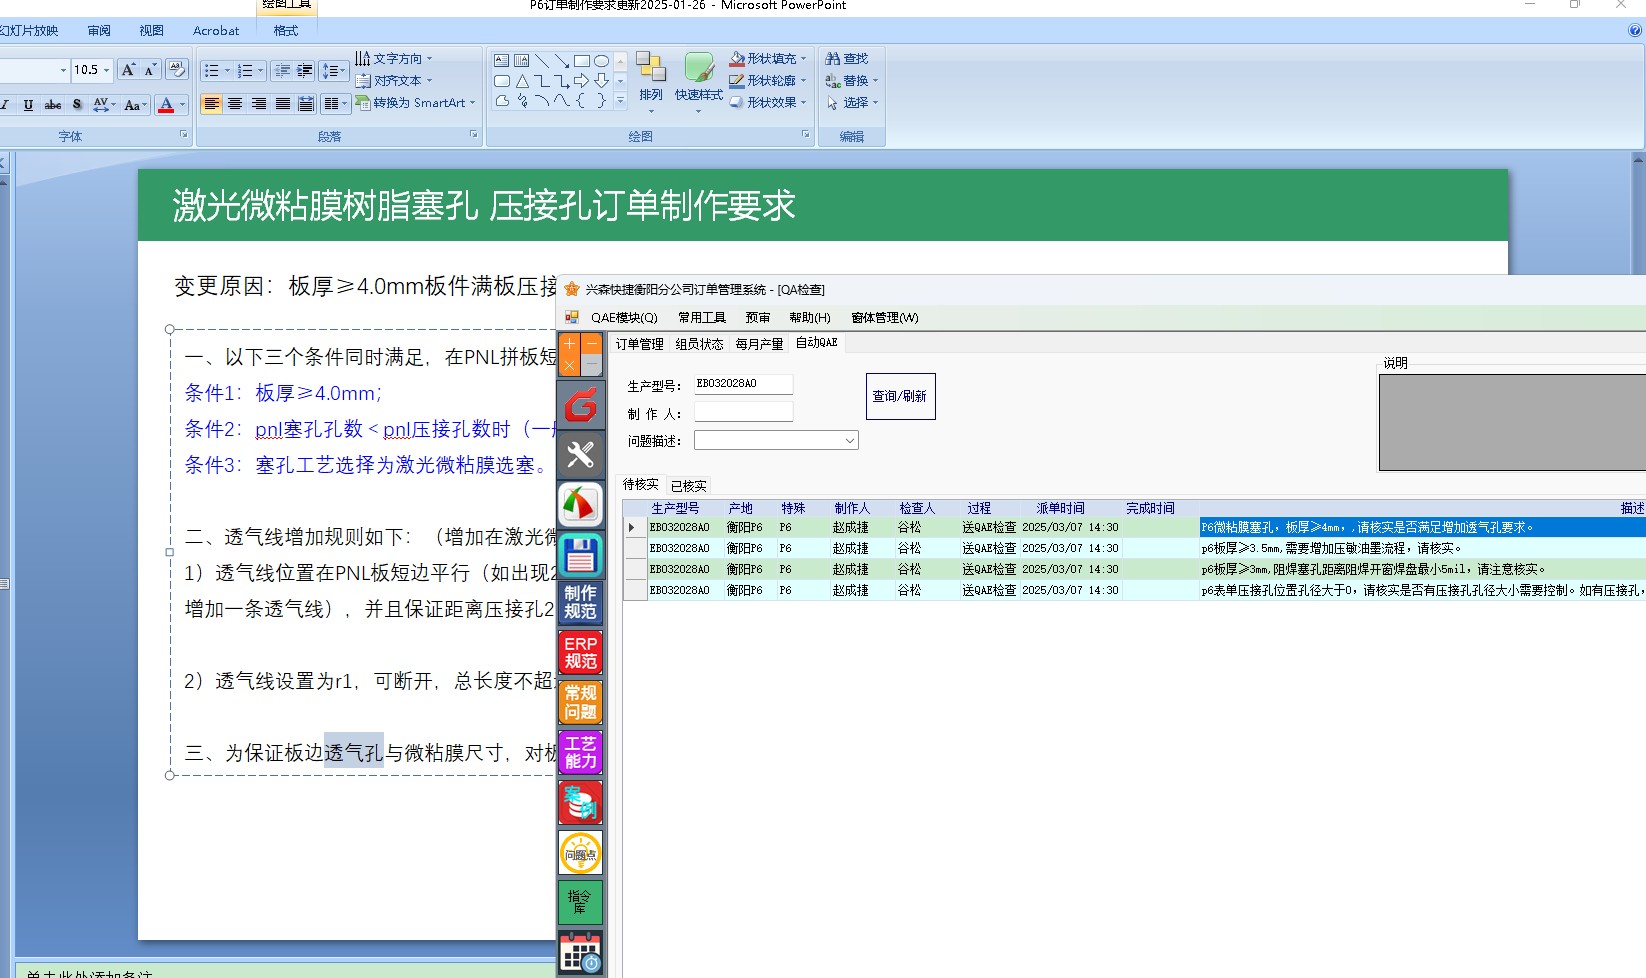Viewport: 1646px width, 978px height.
Task: Click the 制作人 input field
Action: [743, 412]
